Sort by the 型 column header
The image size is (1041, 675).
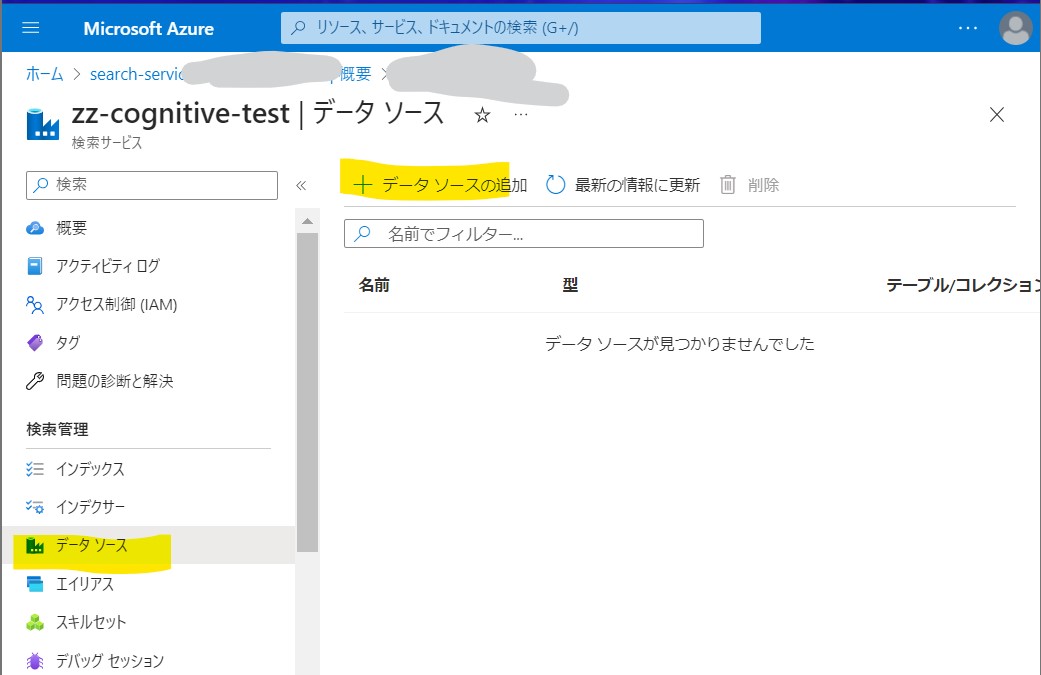[x=570, y=285]
